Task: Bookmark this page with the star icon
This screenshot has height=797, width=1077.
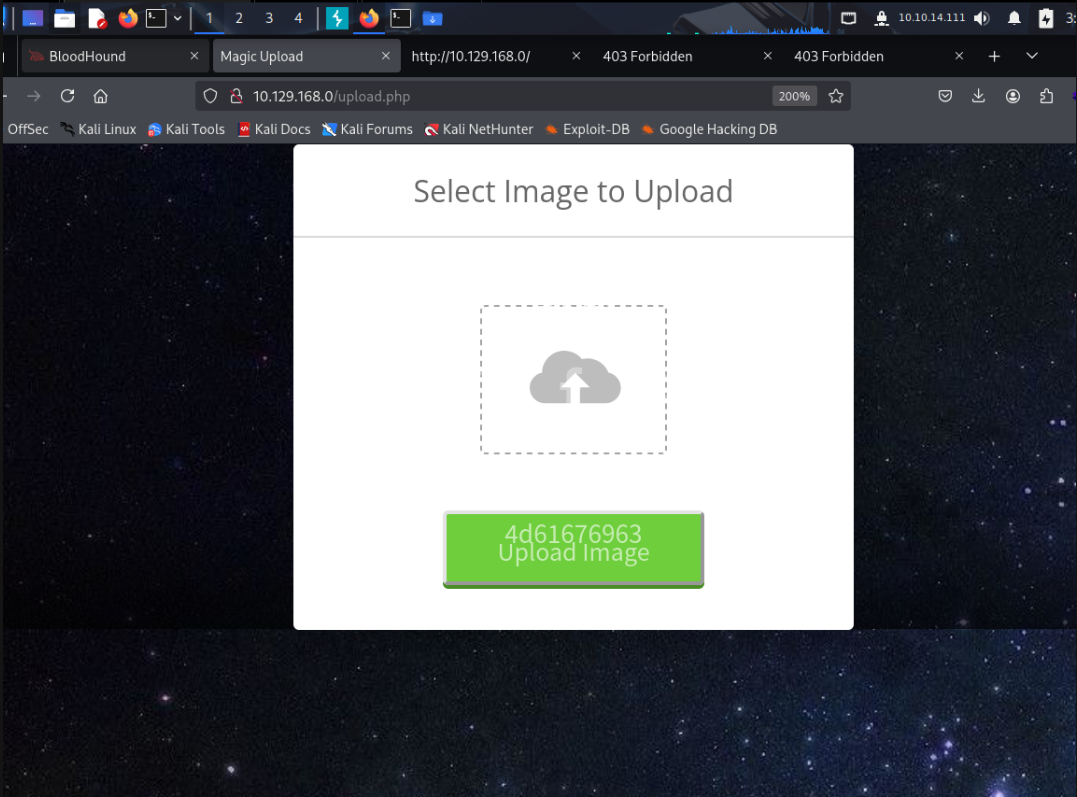Action: coord(836,96)
